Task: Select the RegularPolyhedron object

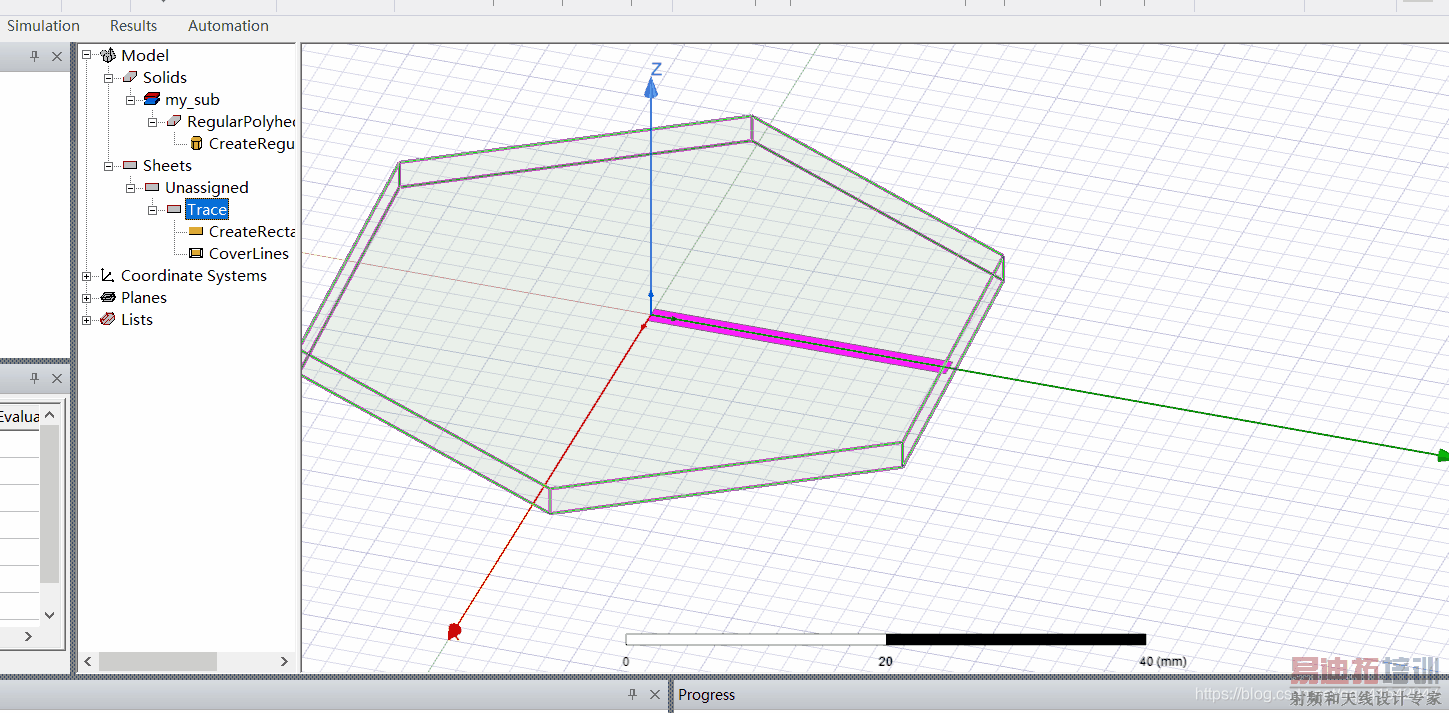Action: click(241, 121)
